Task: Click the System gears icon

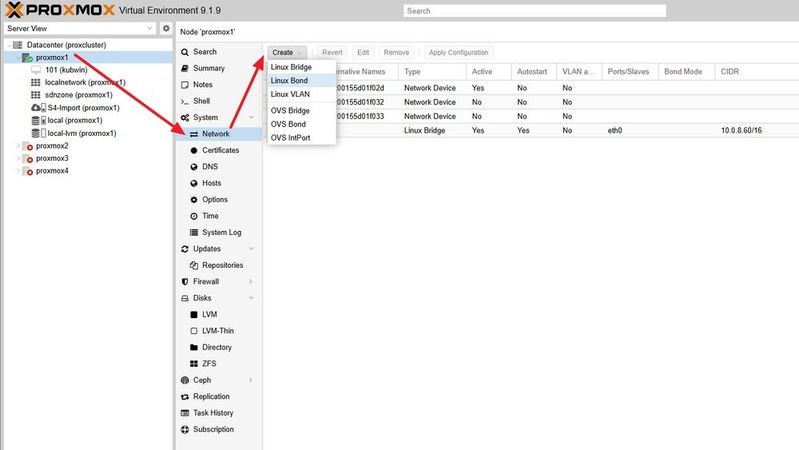Action: (x=184, y=118)
